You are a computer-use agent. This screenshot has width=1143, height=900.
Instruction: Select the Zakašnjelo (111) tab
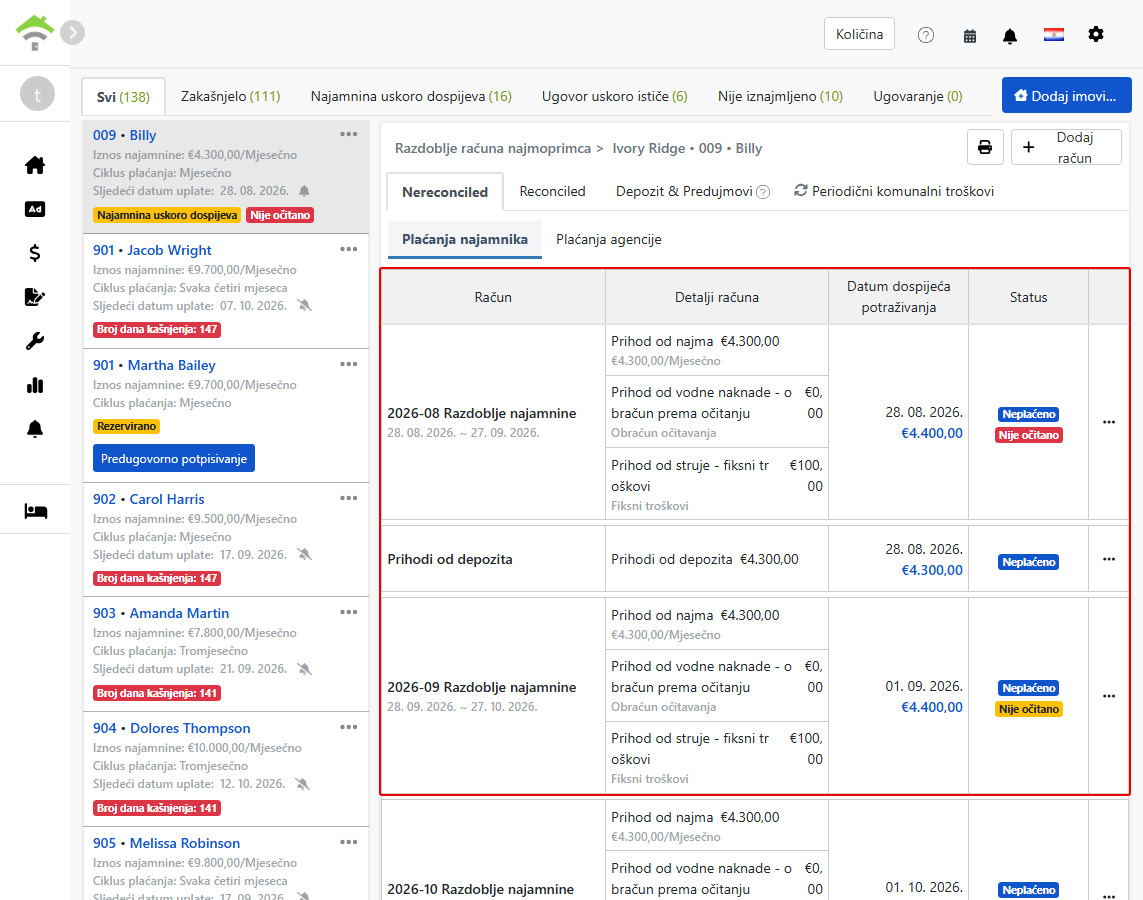click(230, 96)
